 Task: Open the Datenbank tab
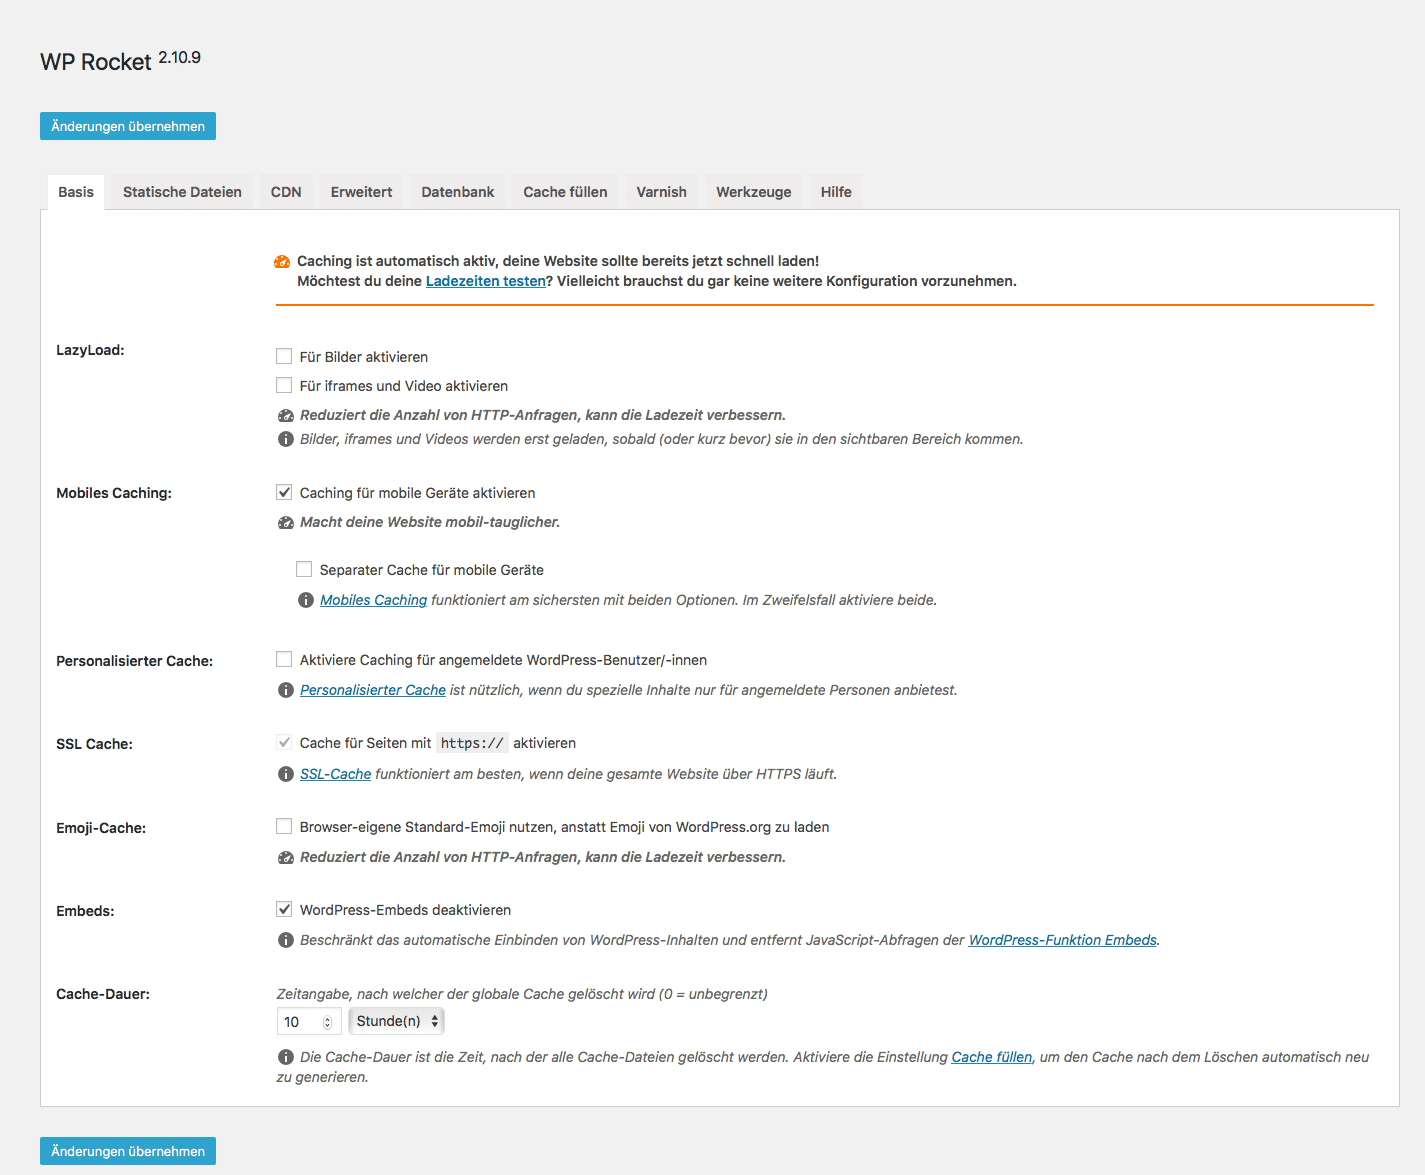[x=458, y=192]
